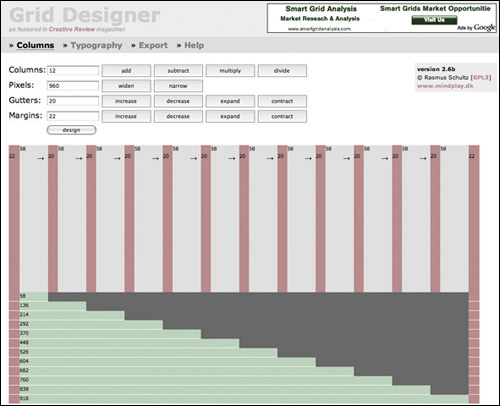Click the 760 width row

tap(206, 380)
